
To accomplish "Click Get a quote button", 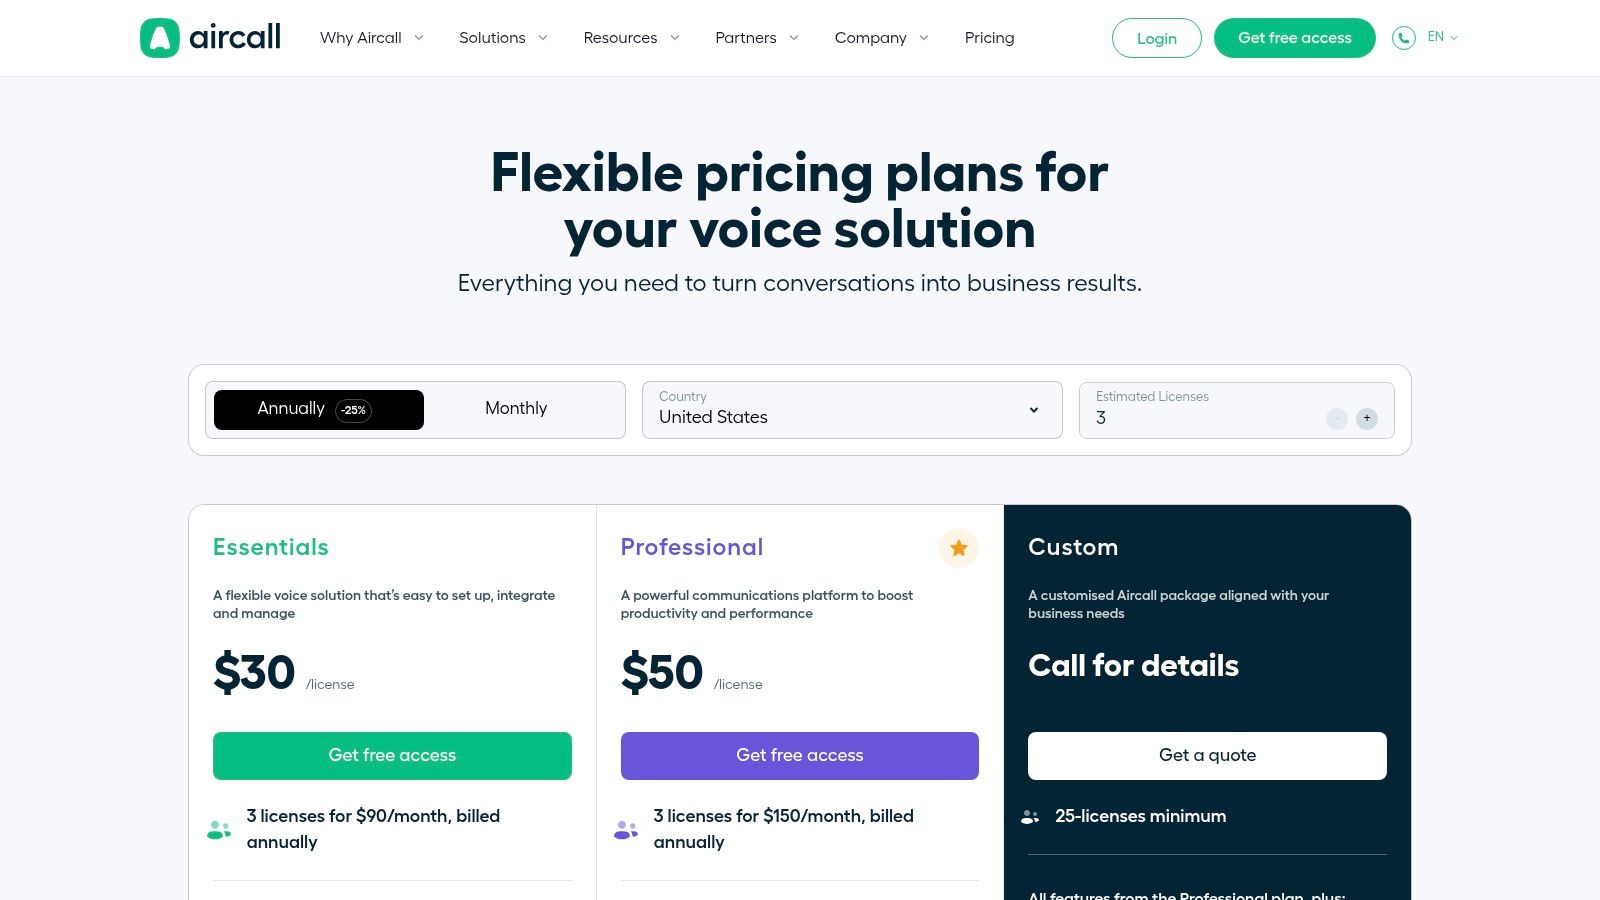I will coord(1207,756).
